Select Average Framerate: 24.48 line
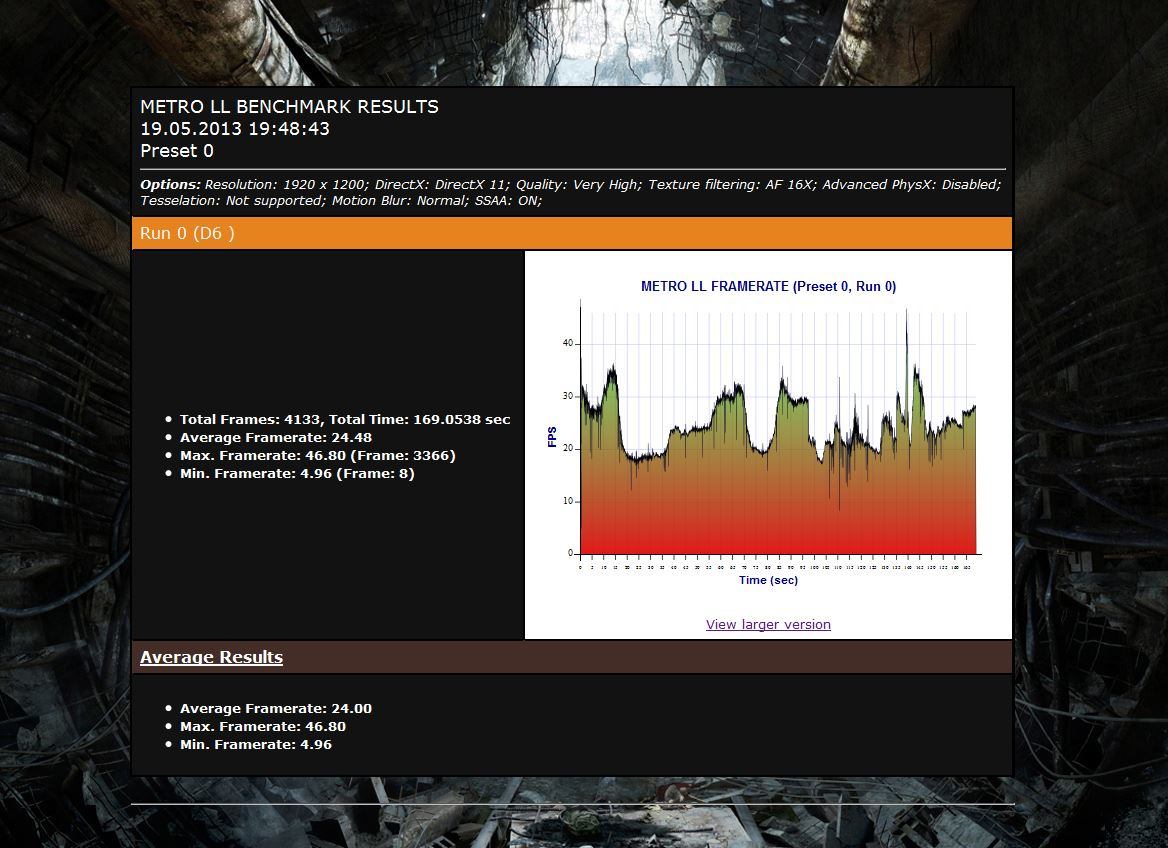The image size is (1168, 848). (276, 437)
